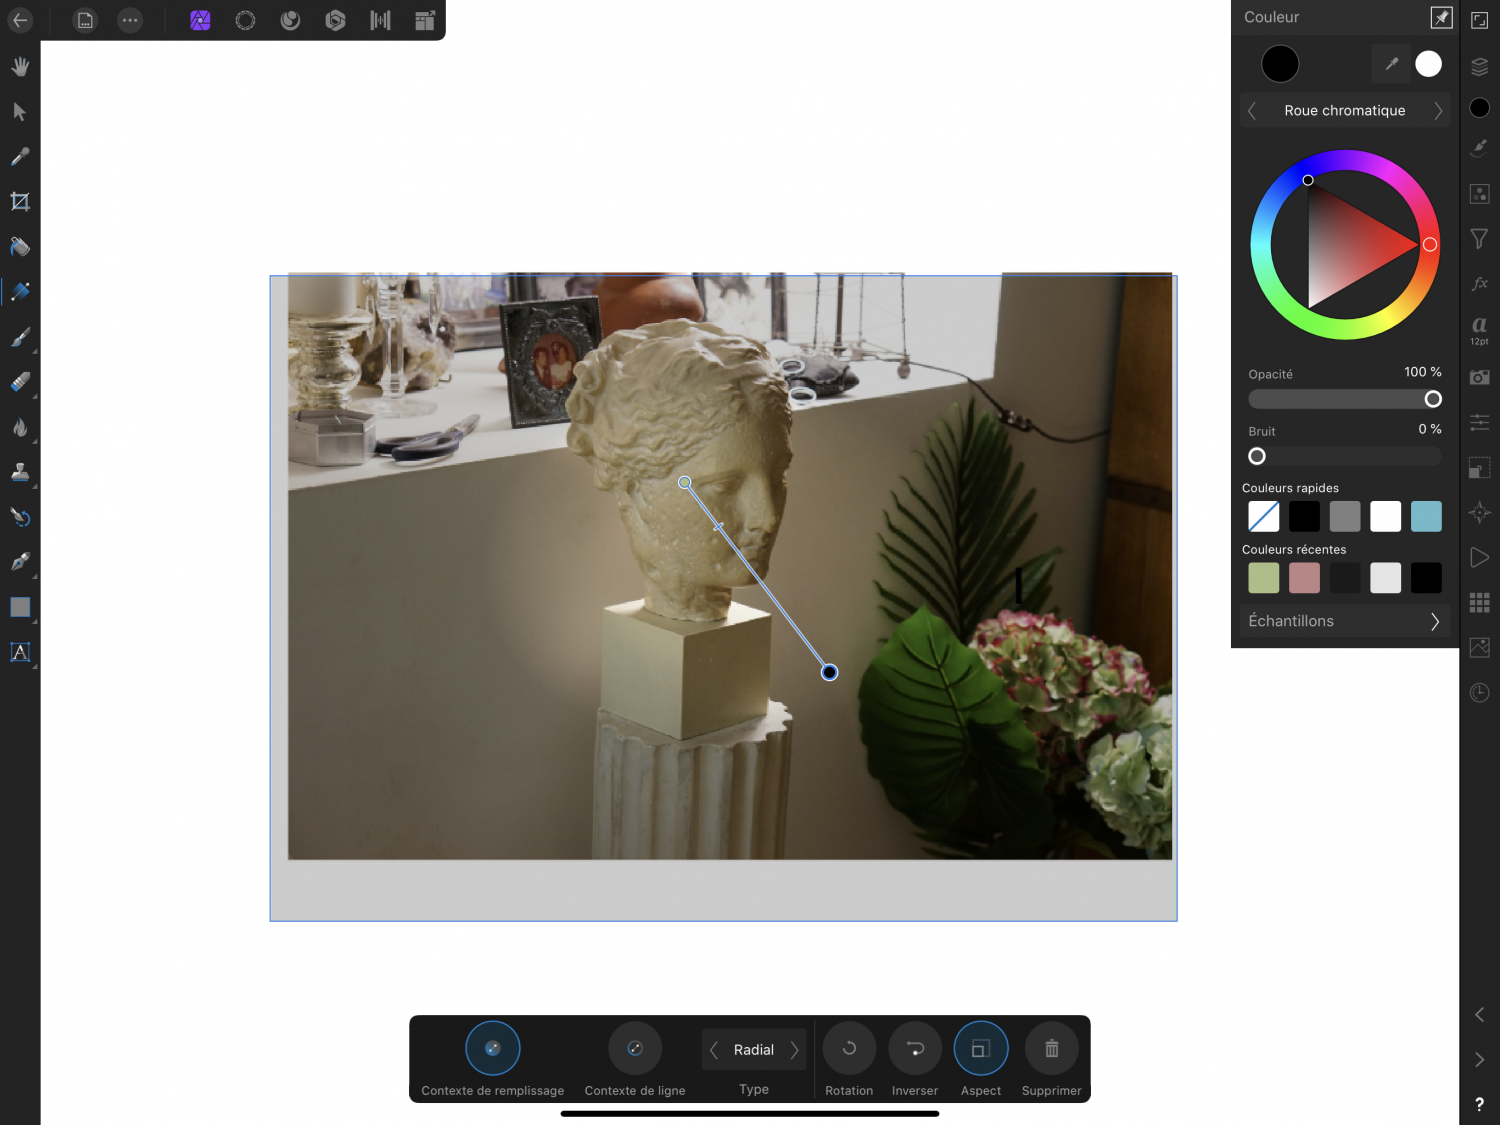Open the document menu with three dots

click(x=130, y=20)
